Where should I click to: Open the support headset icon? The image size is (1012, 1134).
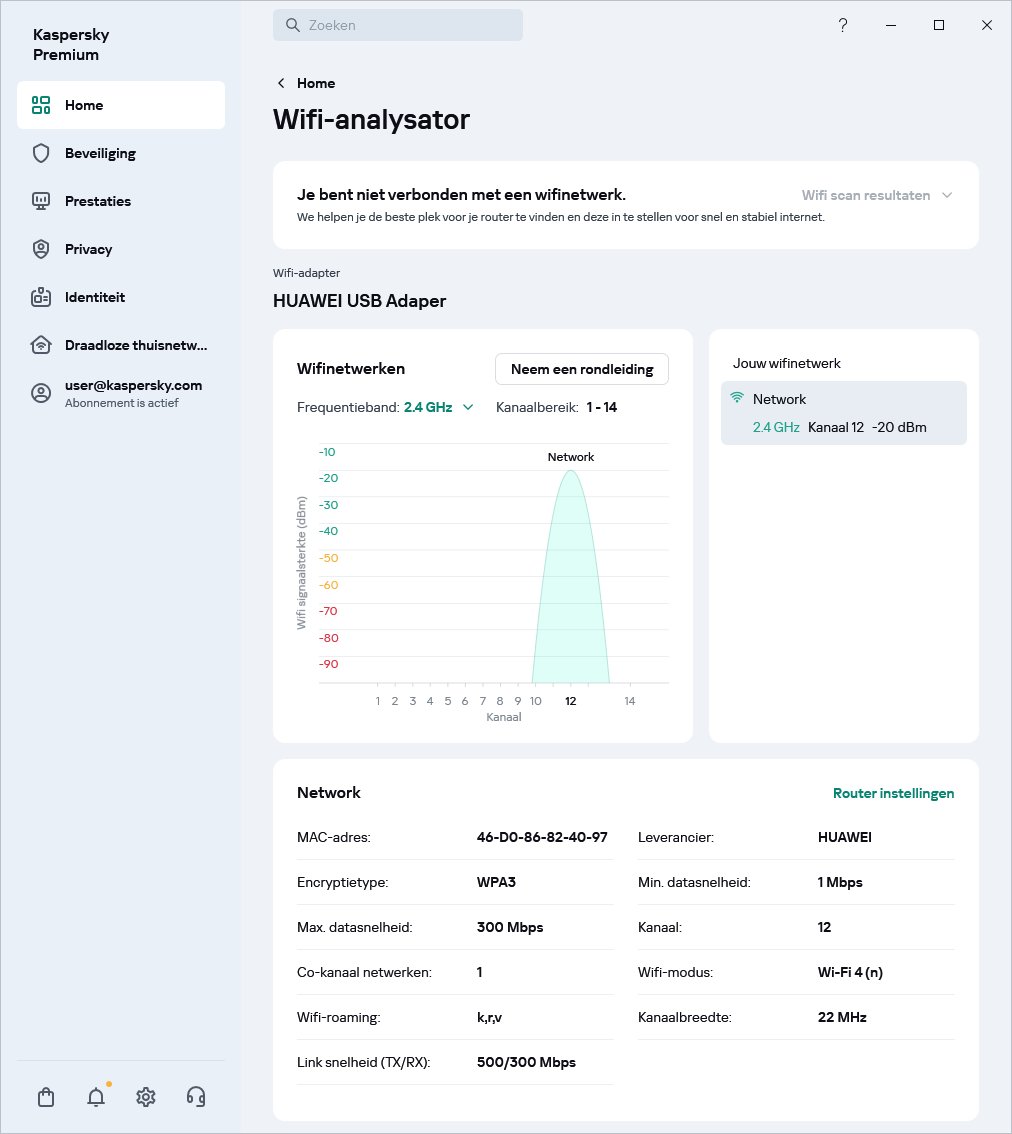point(196,1097)
